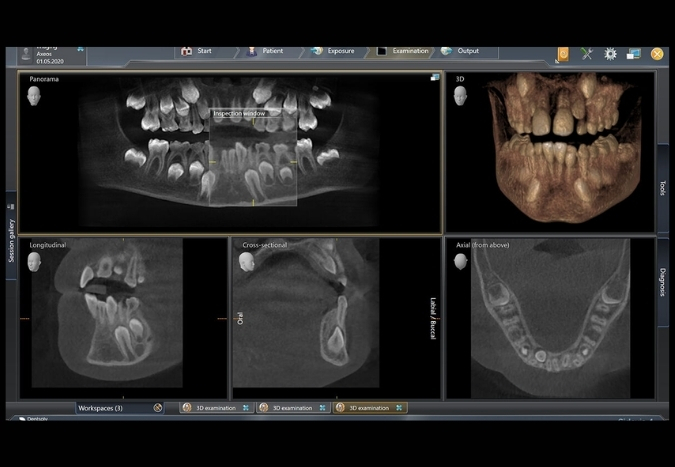The image size is (675, 467).
Task: Expand the Diagnosis side panel
Action: [x=663, y=283]
